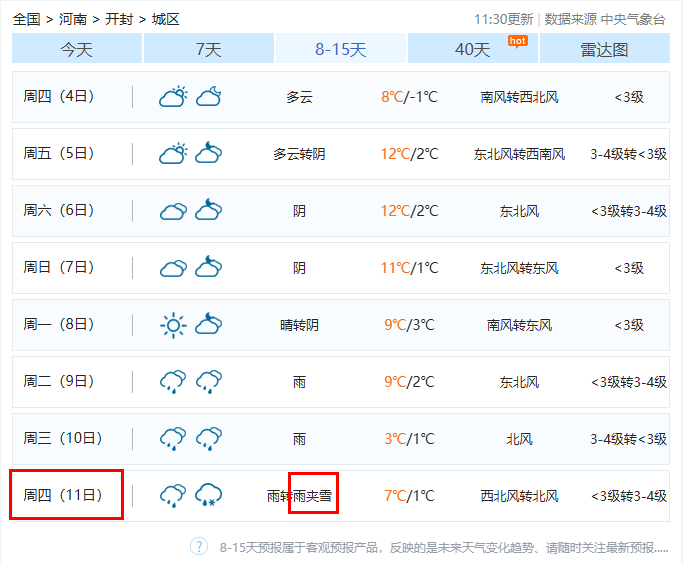Click night rain icon for 周三 (10日)

pos(209,439)
